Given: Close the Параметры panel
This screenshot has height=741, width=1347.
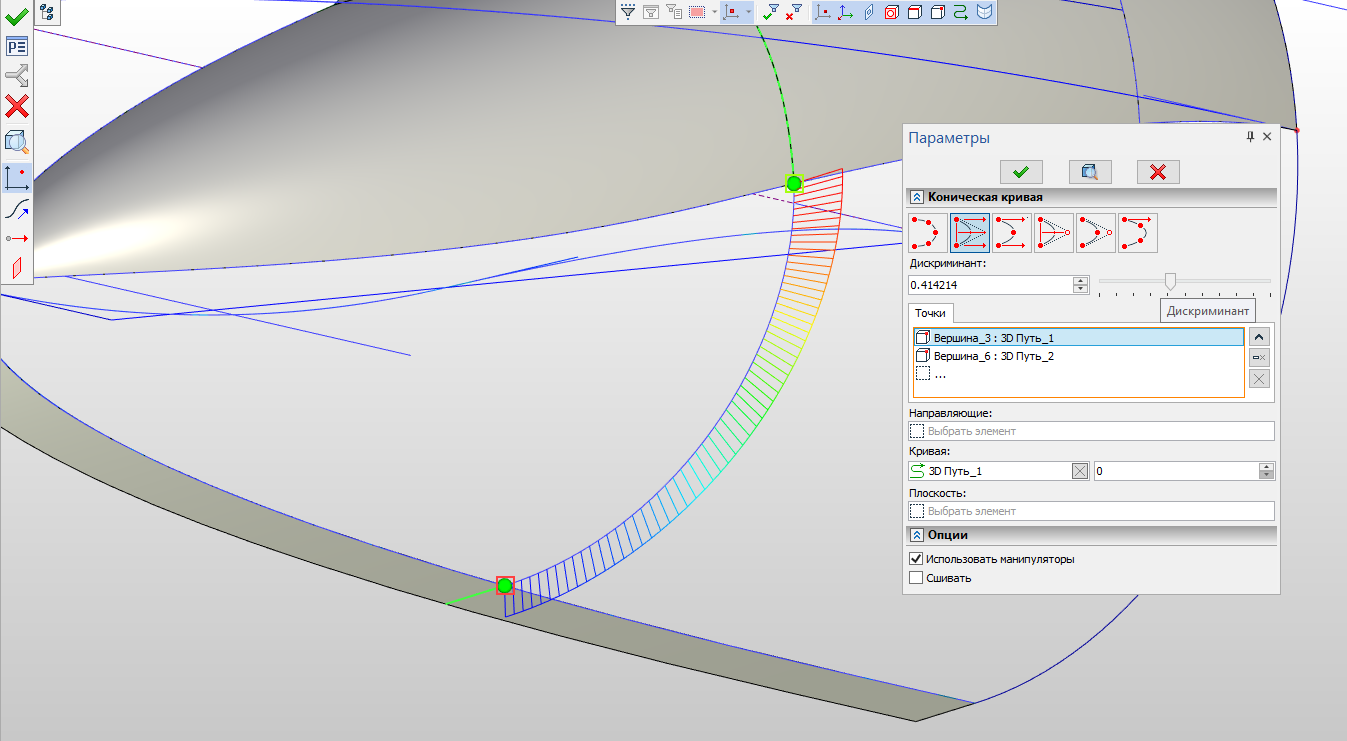Looking at the screenshot, I should coord(1267,137).
